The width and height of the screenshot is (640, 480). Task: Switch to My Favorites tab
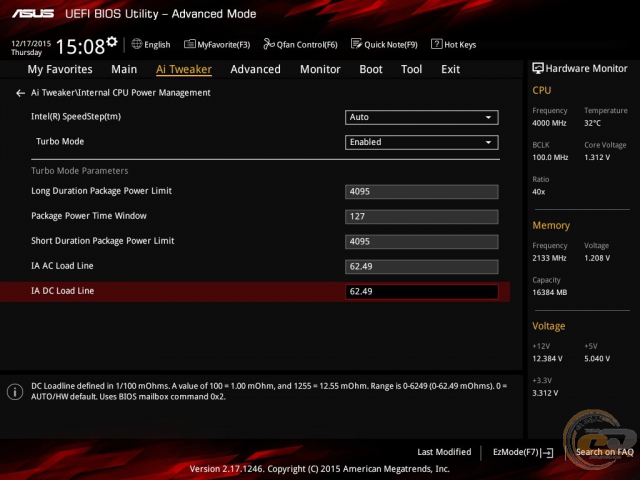pyautogui.click(x=60, y=69)
